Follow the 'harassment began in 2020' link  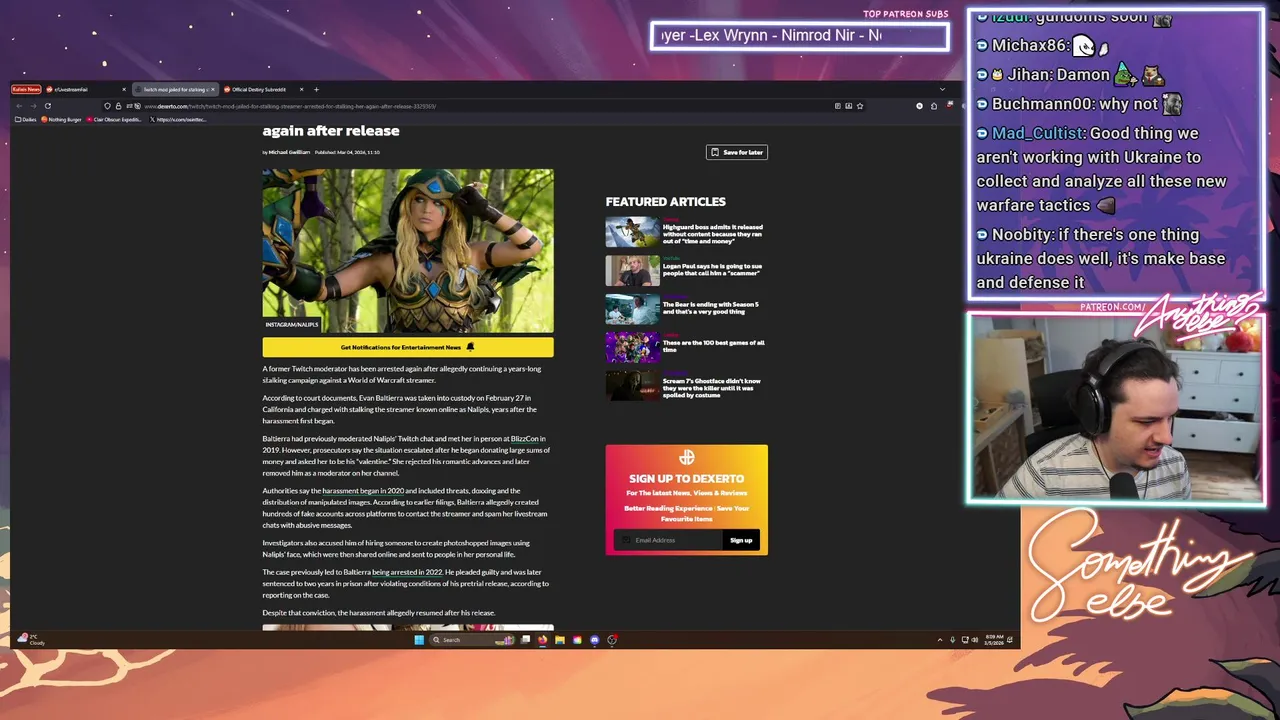click(363, 491)
